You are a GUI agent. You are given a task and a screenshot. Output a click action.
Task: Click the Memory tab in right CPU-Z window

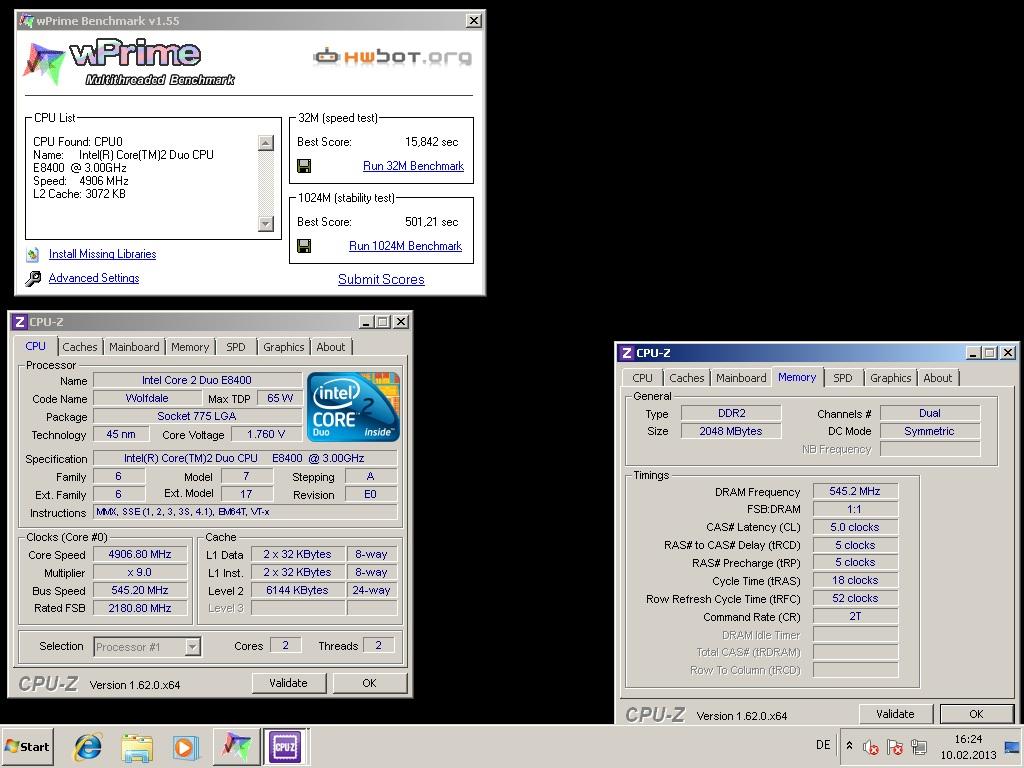click(797, 377)
